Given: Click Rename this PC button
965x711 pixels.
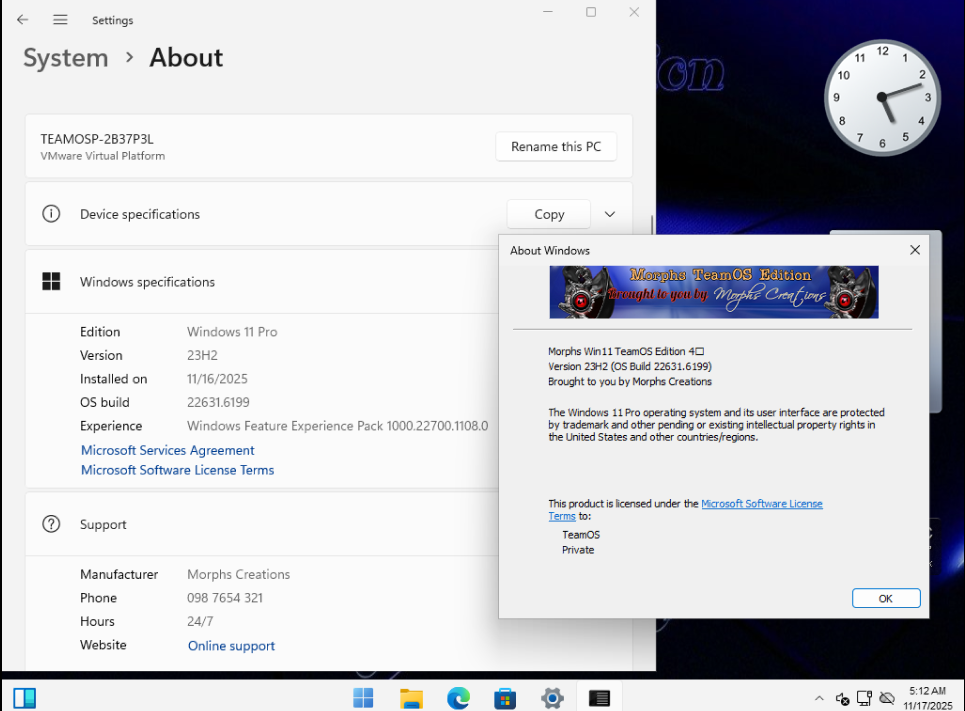Looking at the screenshot, I should pyautogui.click(x=556, y=147).
